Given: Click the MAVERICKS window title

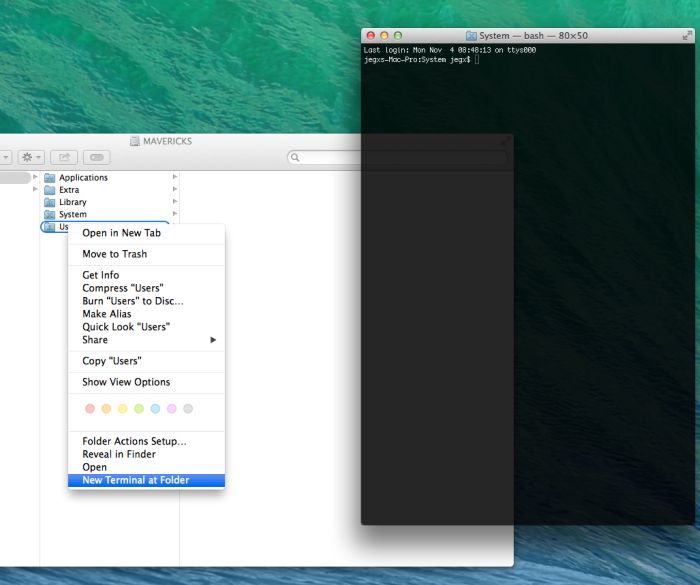Looking at the screenshot, I should tap(167, 142).
